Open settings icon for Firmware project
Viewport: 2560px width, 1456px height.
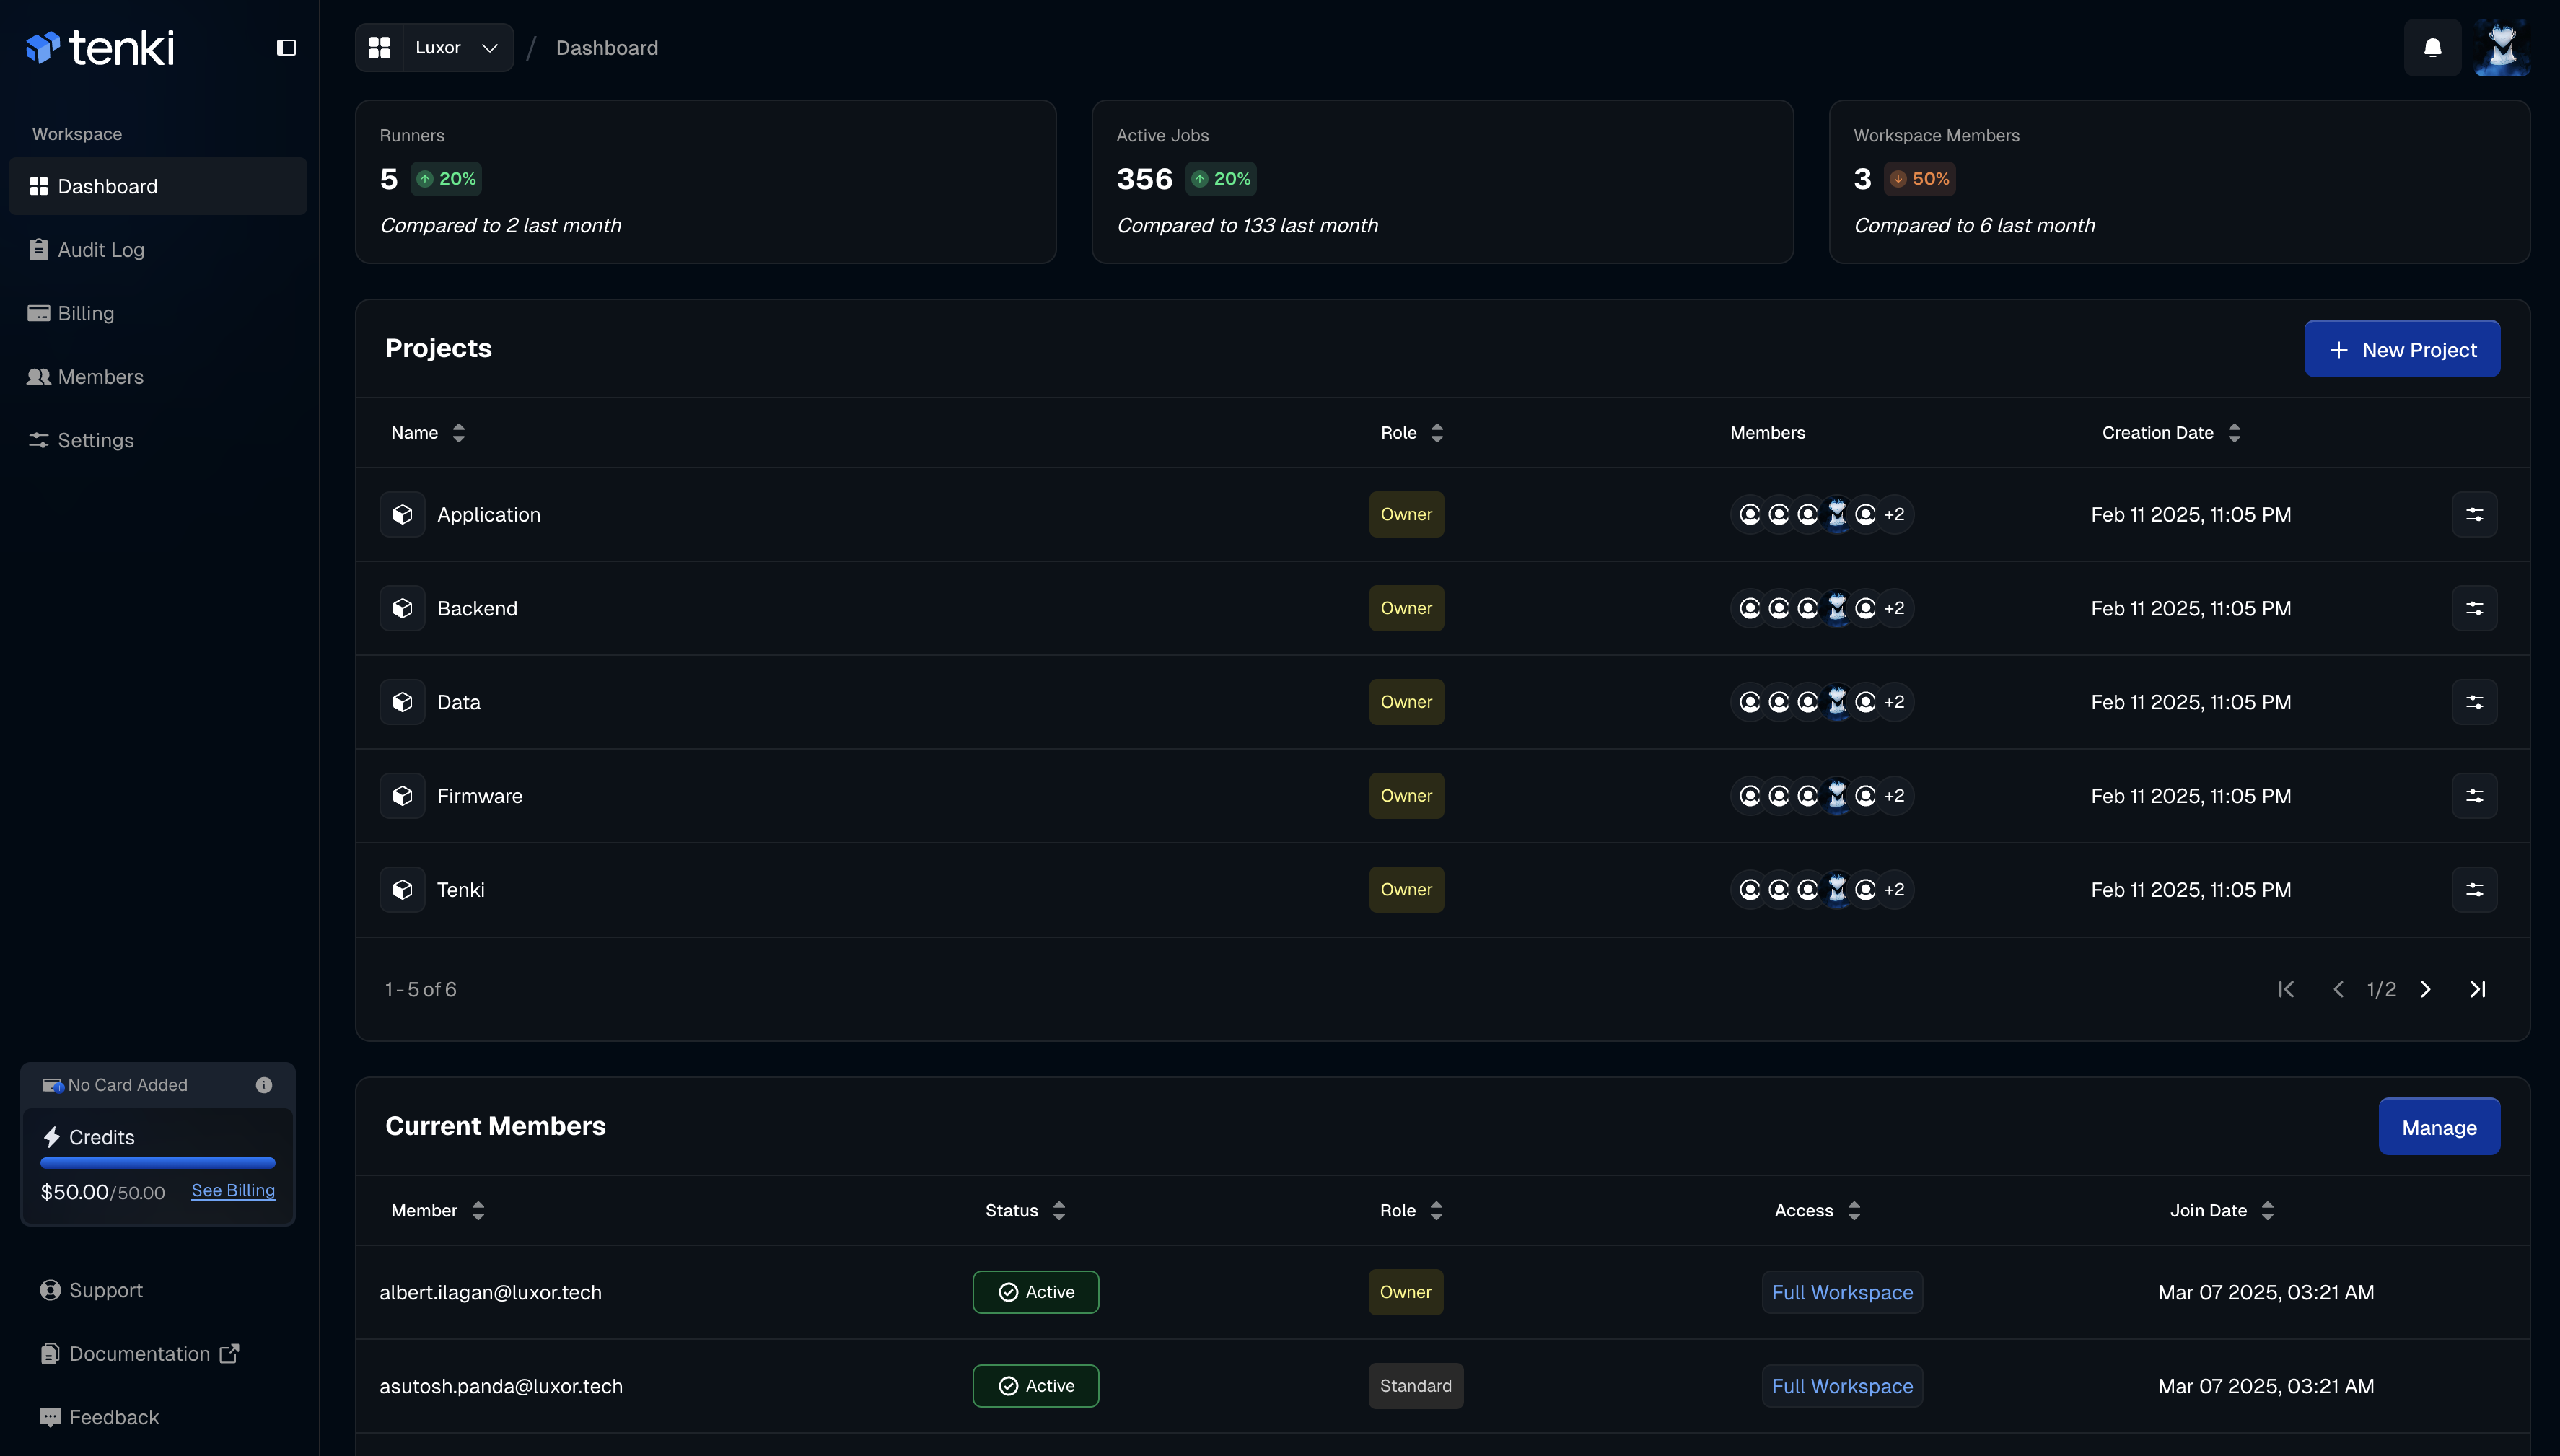click(2474, 796)
